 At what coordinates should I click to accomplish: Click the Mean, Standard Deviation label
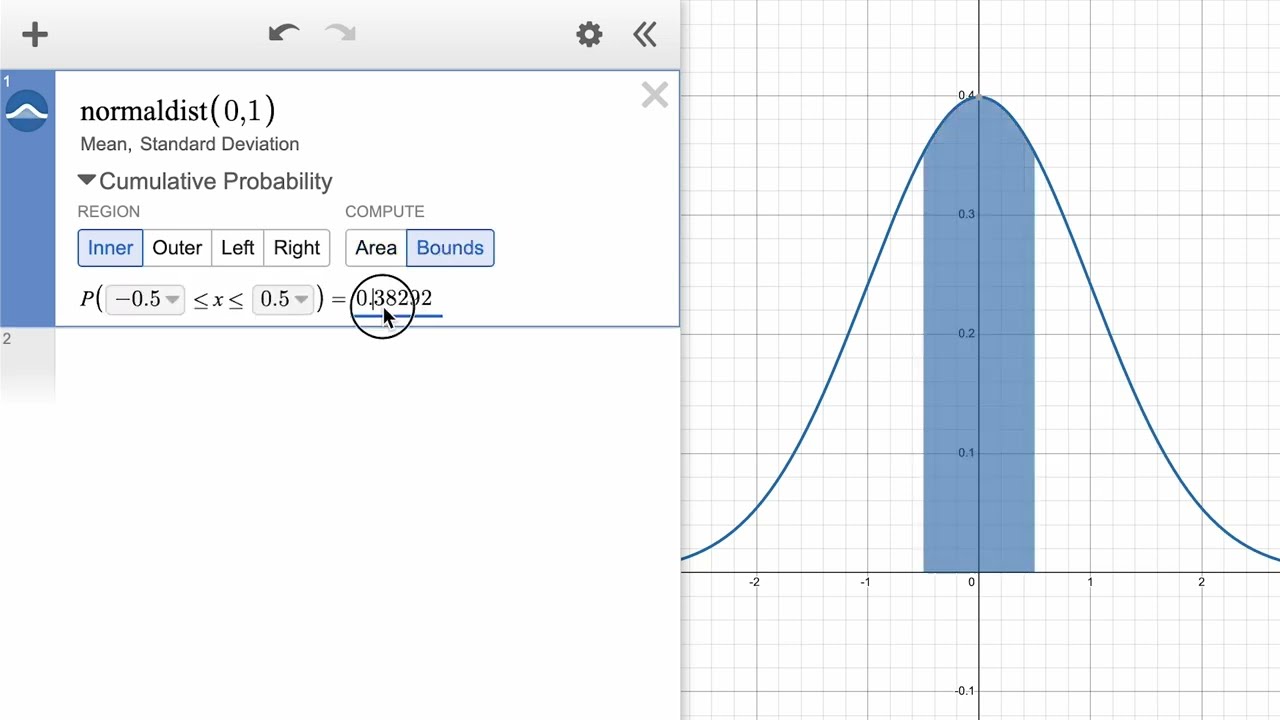point(189,144)
